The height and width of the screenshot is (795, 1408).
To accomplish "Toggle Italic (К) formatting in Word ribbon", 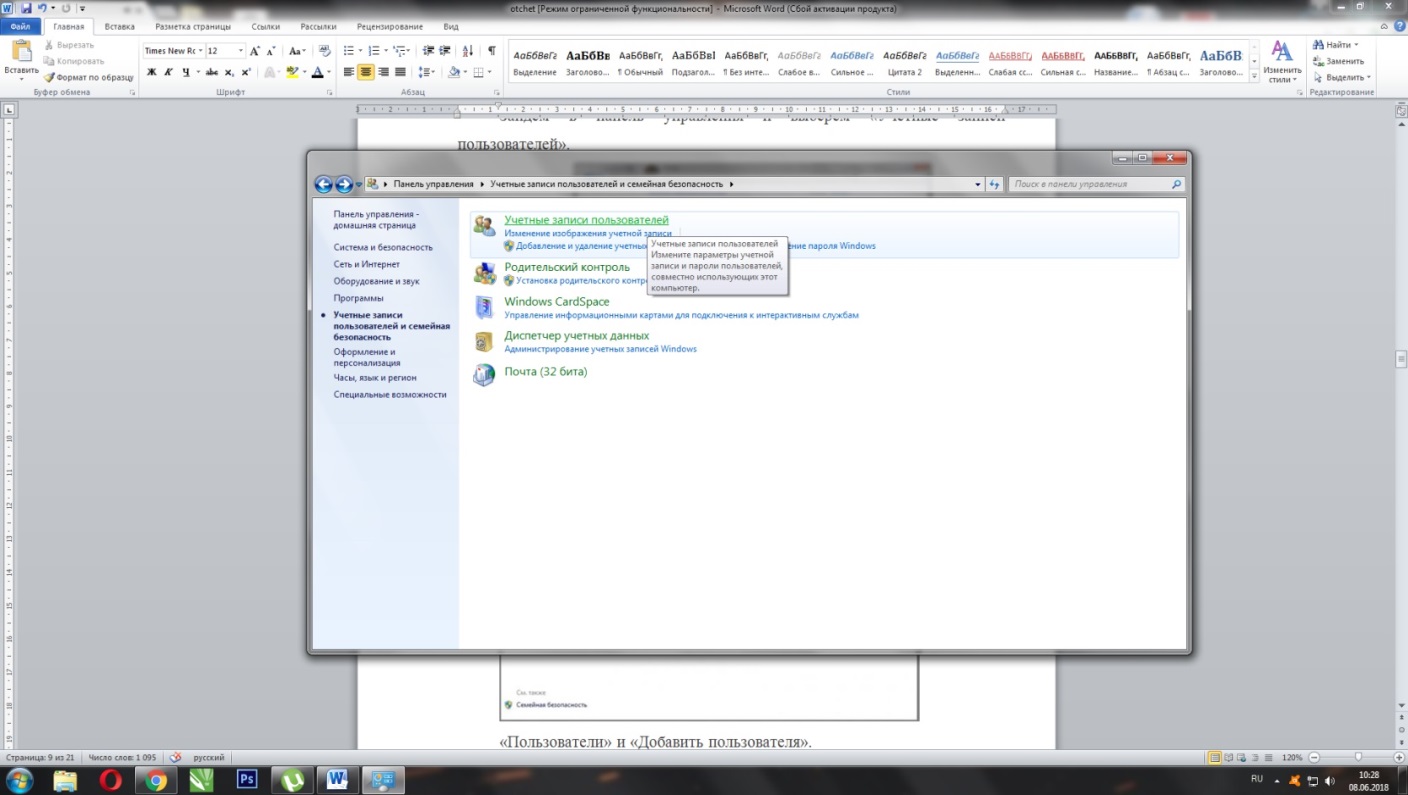I will pyautogui.click(x=168, y=72).
